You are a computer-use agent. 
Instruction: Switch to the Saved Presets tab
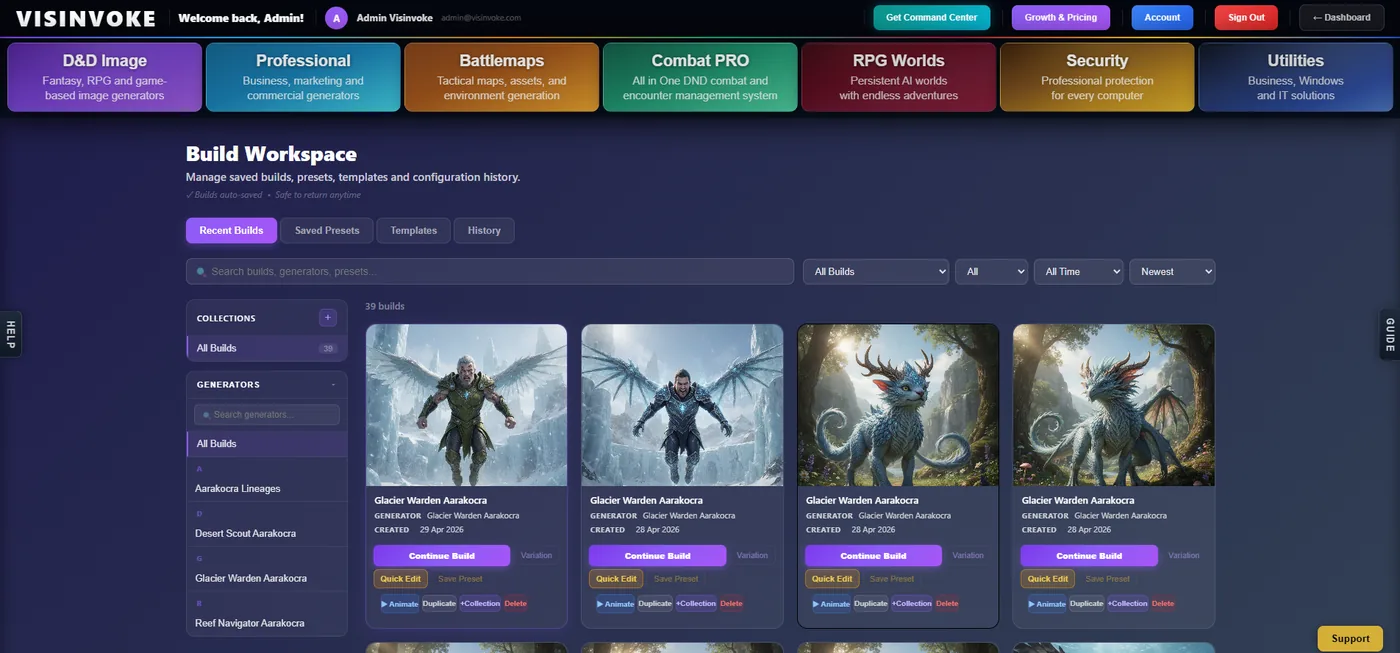pyautogui.click(x=327, y=230)
